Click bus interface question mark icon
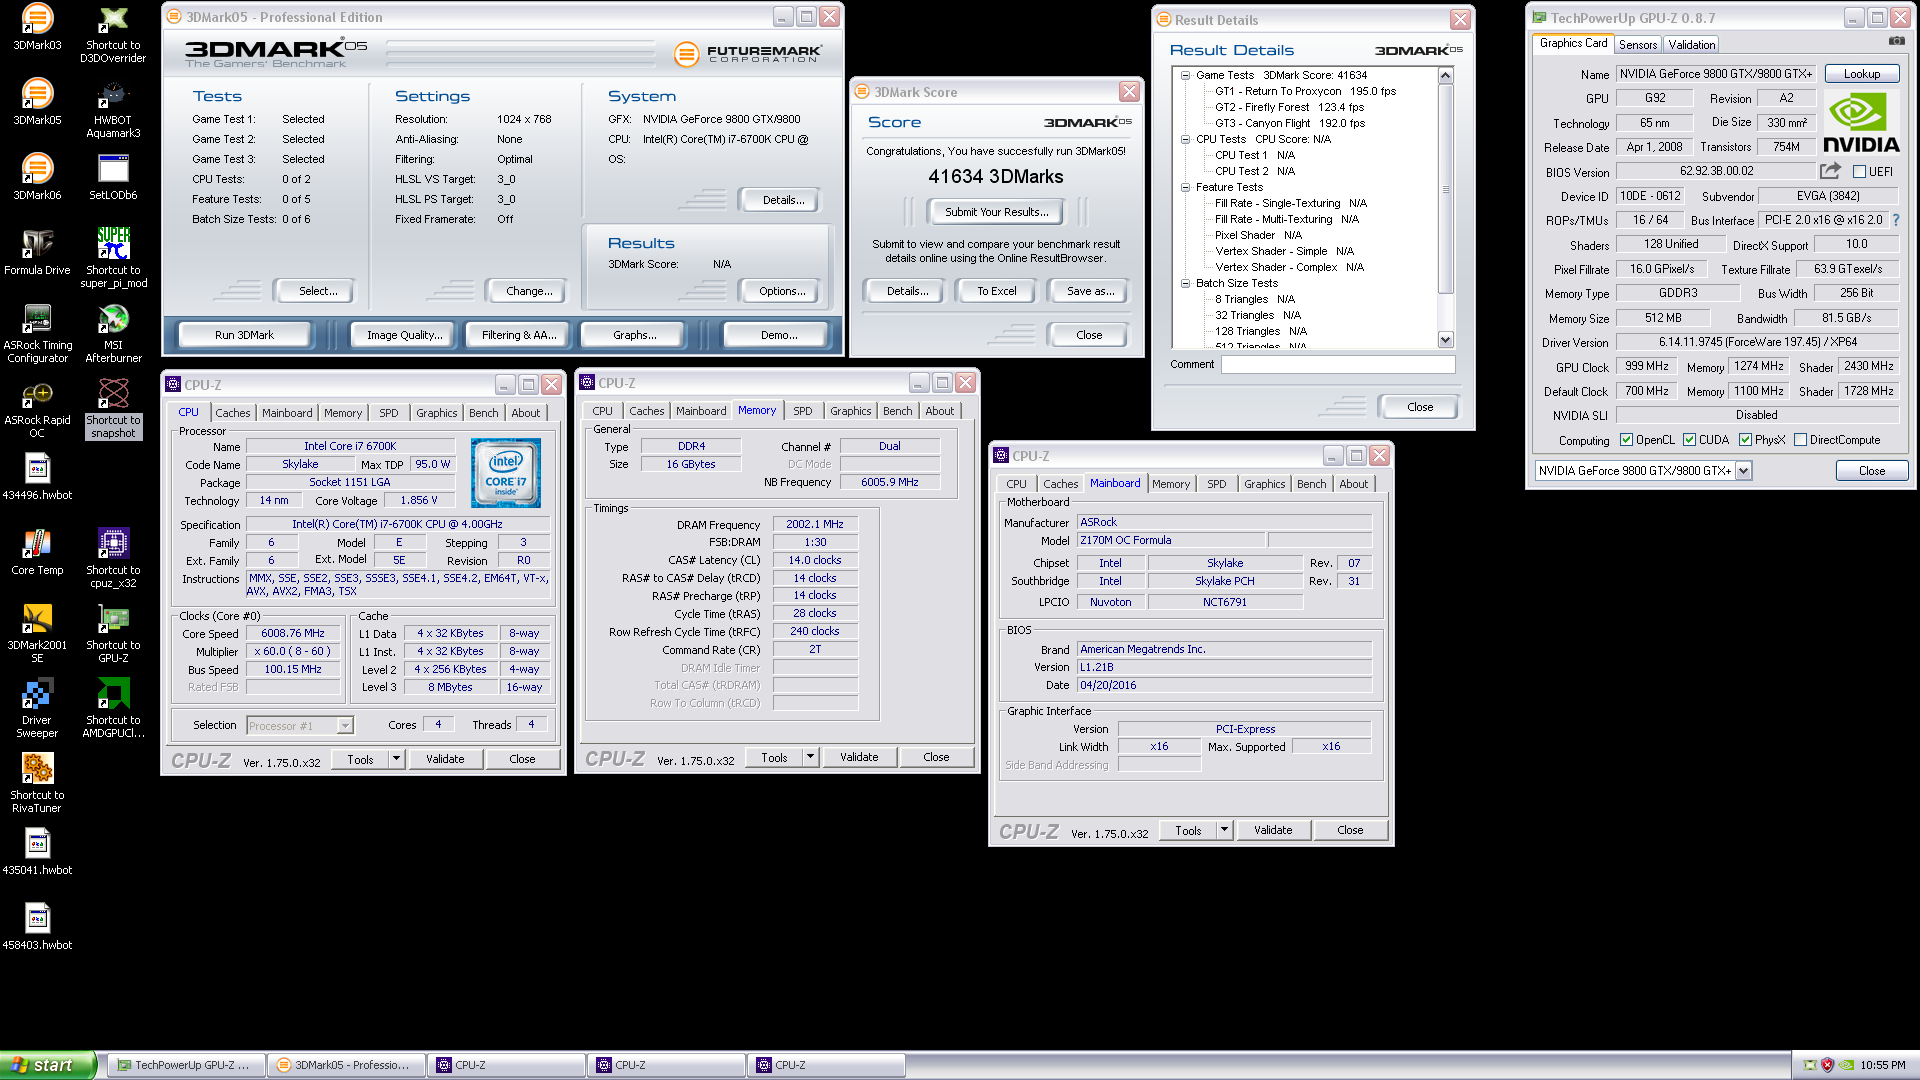The height and width of the screenshot is (1080, 1920). click(x=1895, y=220)
